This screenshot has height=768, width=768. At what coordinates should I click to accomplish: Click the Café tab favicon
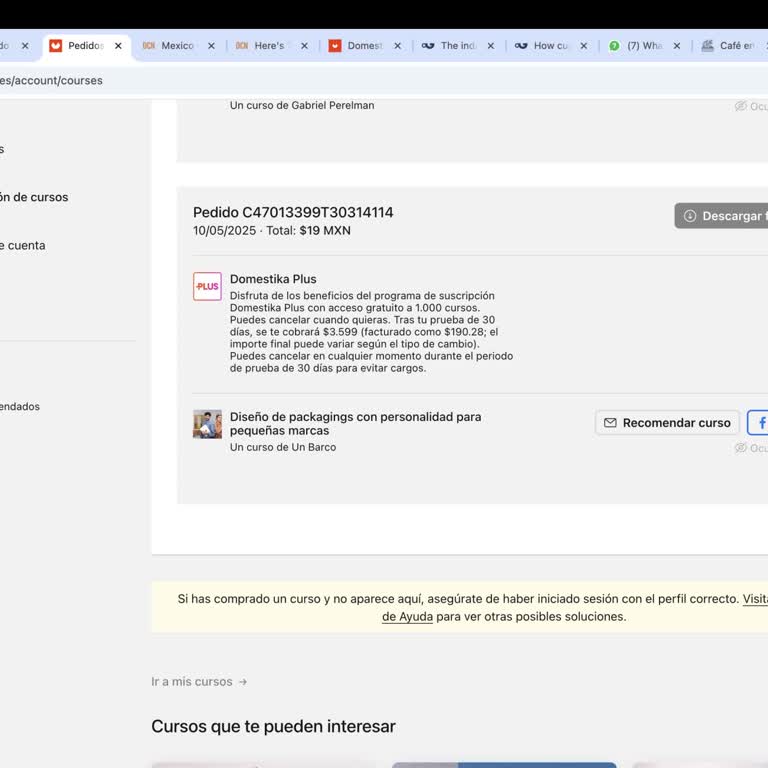click(707, 46)
